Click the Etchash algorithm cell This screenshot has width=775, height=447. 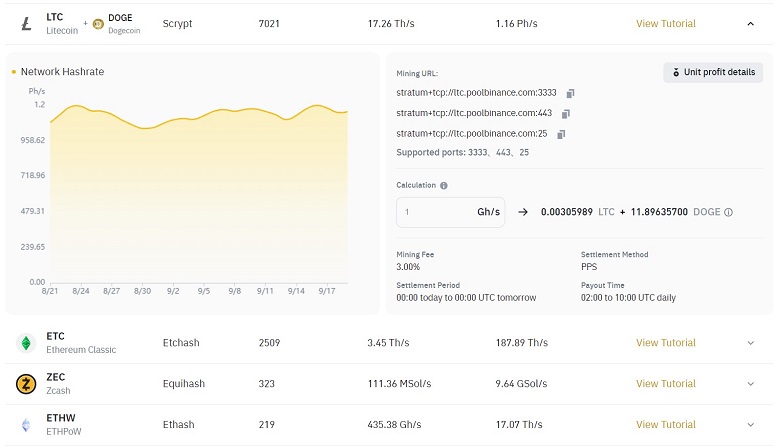tap(181, 343)
